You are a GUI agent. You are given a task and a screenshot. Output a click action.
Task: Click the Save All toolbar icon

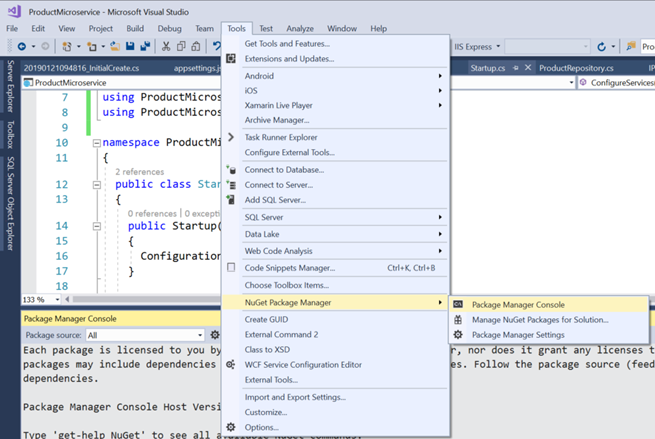(x=145, y=47)
